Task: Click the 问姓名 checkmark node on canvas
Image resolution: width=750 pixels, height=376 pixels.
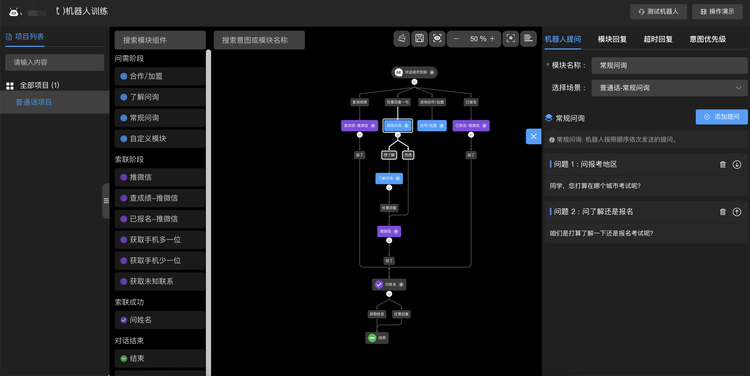Action: (x=389, y=285)
